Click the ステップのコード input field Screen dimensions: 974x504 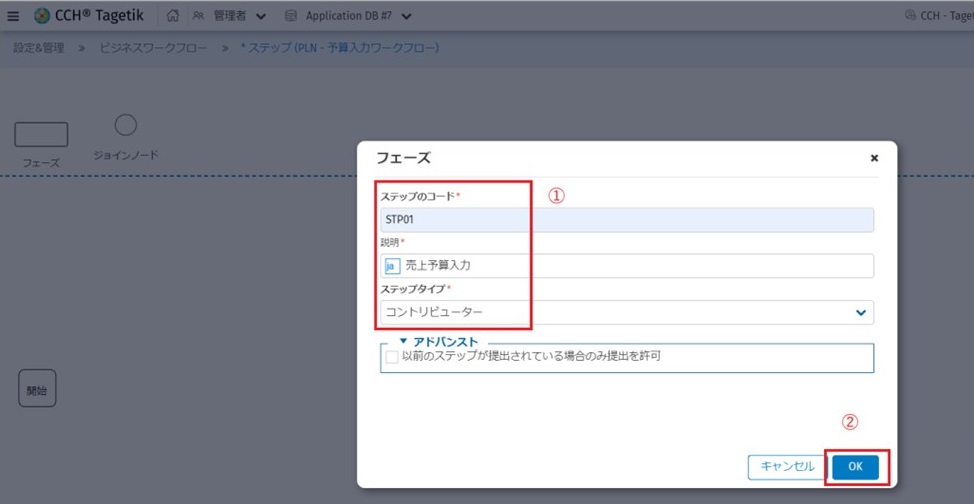pos(627,220)
